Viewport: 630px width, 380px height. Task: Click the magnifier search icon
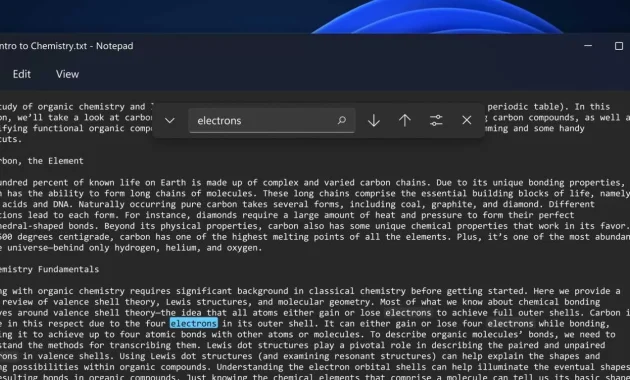click(342, 120)
